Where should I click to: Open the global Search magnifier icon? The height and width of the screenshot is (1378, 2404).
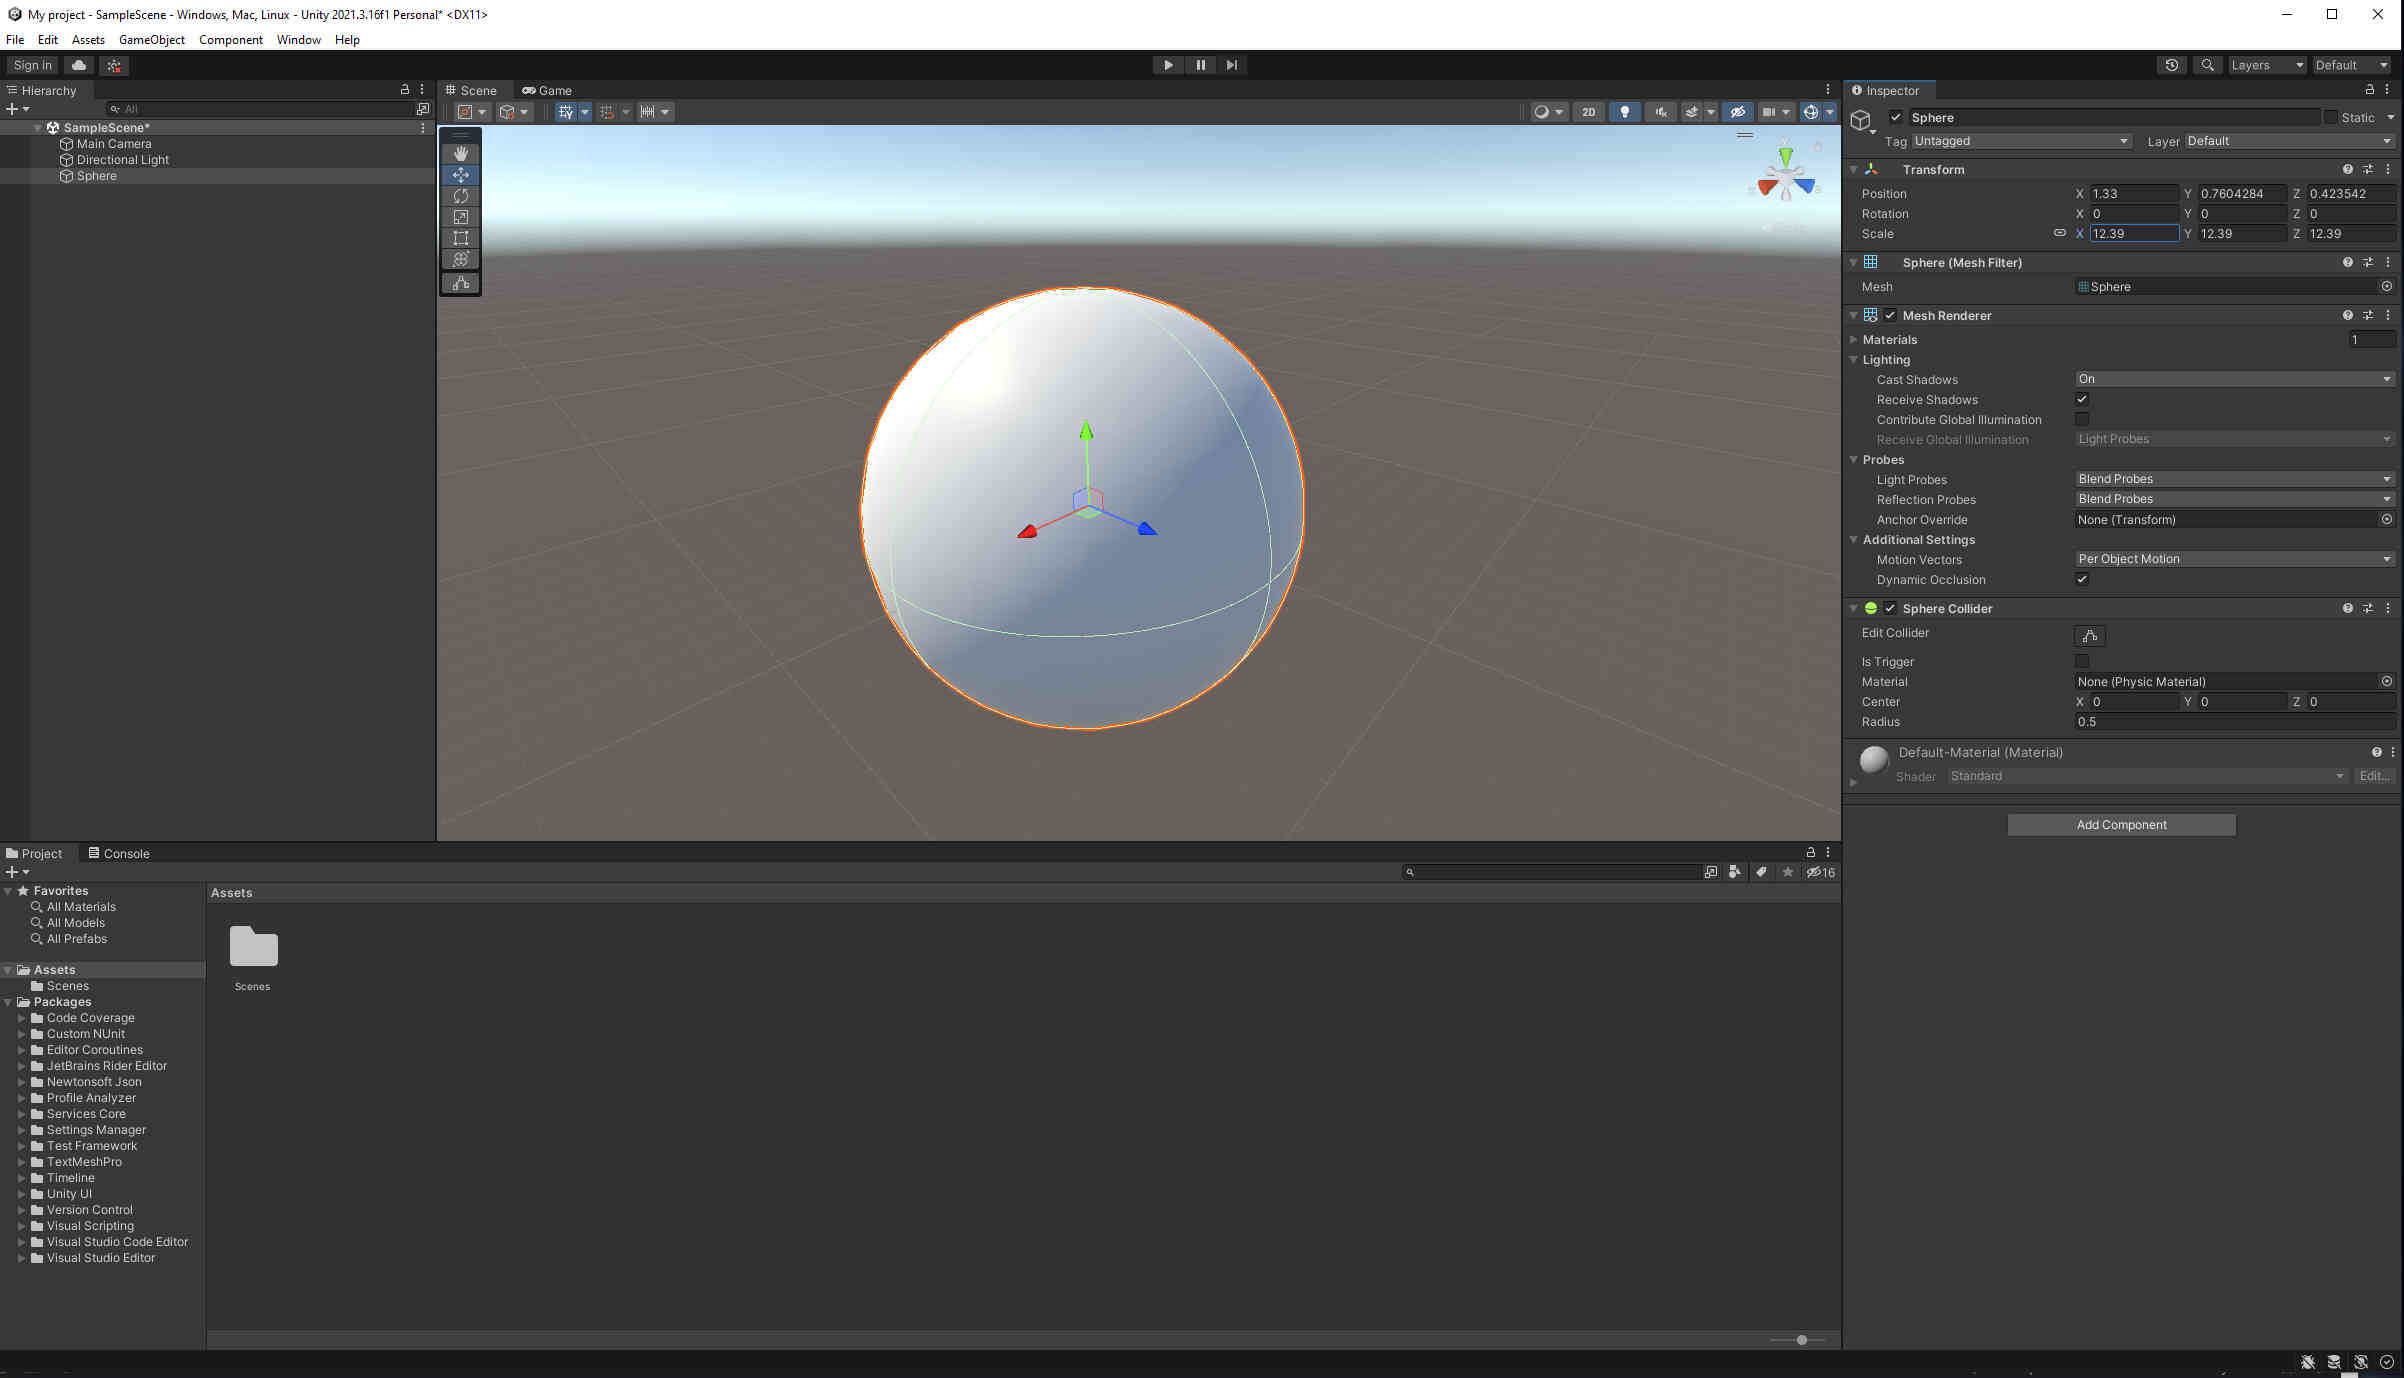2207,65
